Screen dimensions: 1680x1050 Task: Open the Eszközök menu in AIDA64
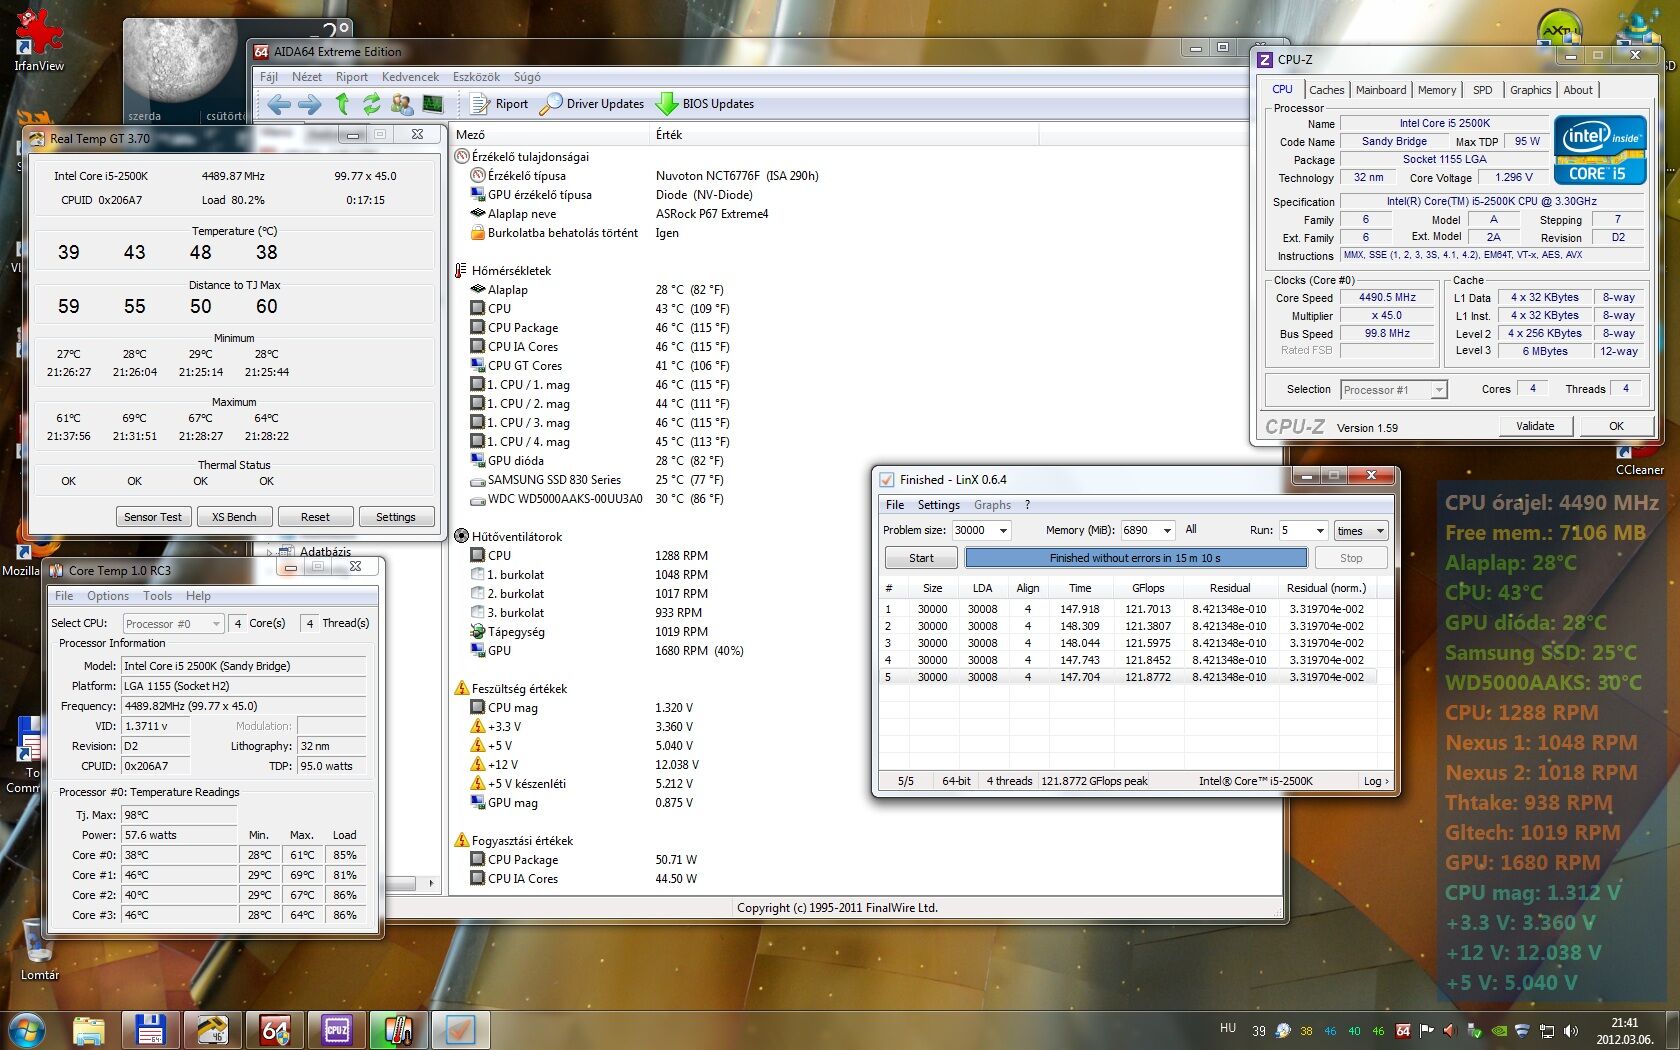click(x=476, y=77)
